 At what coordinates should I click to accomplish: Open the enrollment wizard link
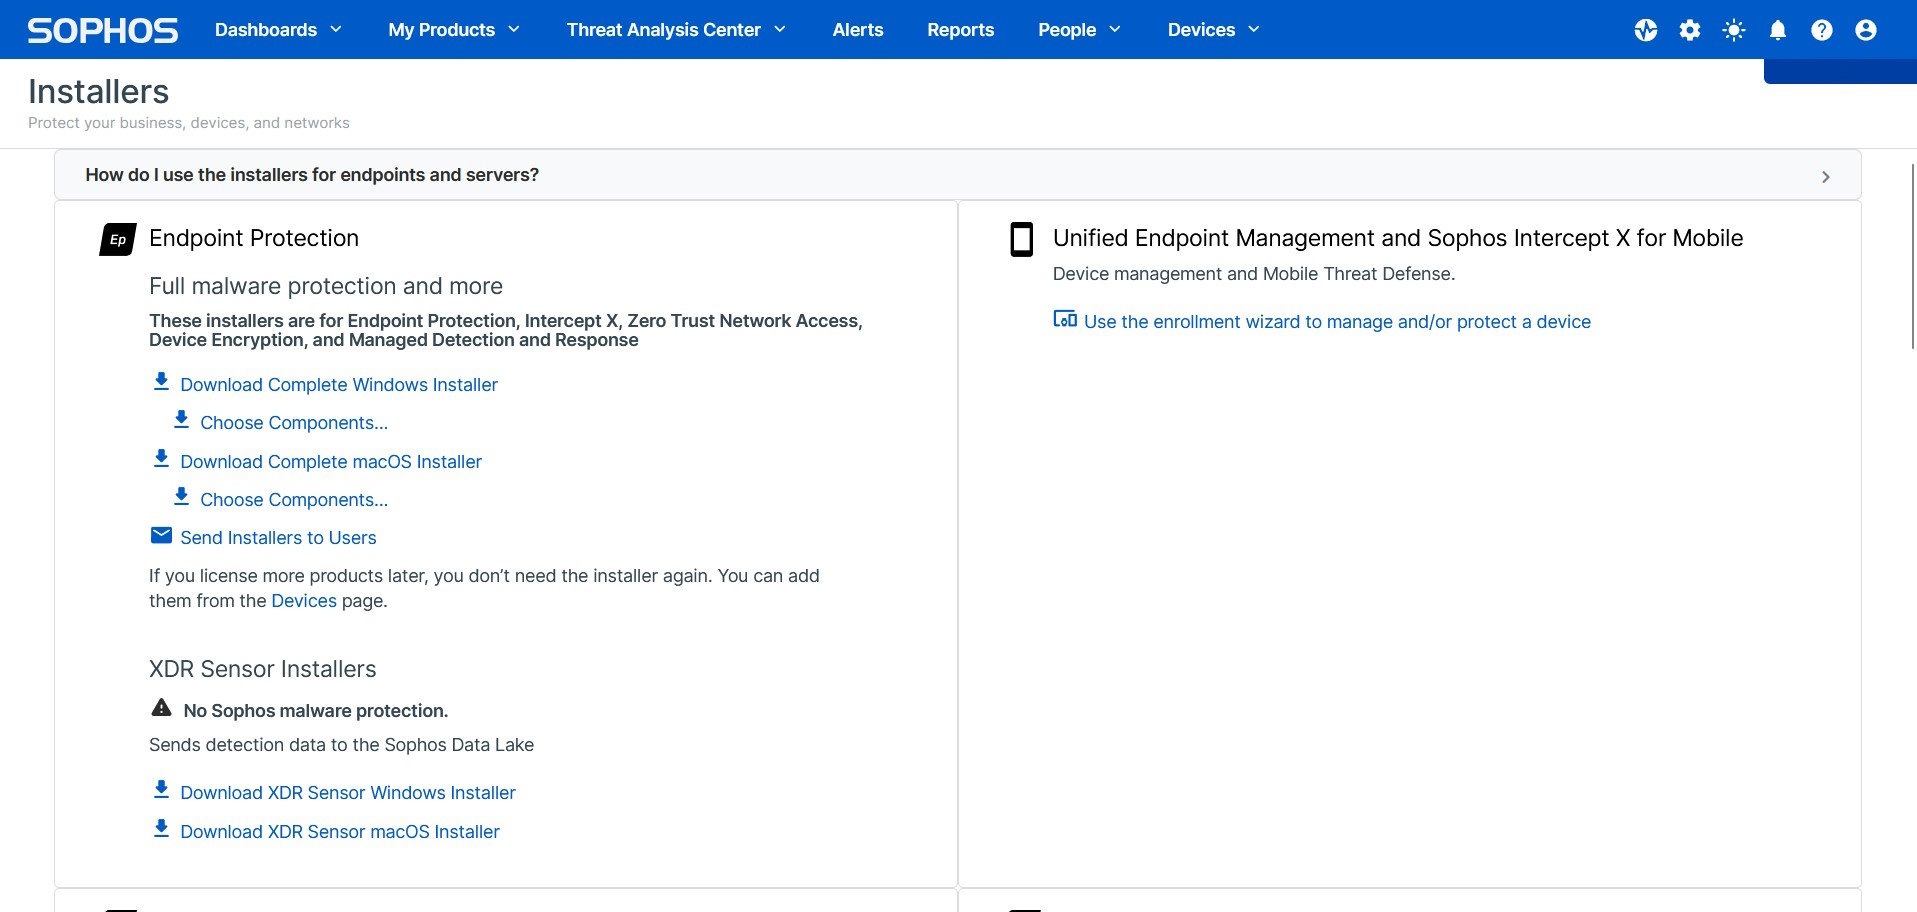1337,321
